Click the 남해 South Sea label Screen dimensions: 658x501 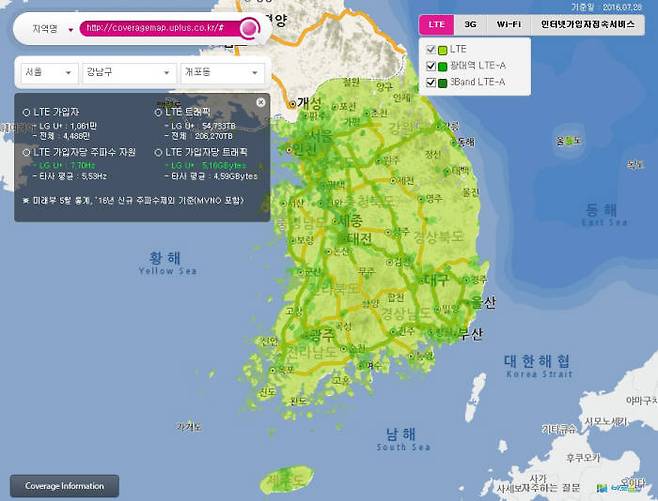(403, 439)
